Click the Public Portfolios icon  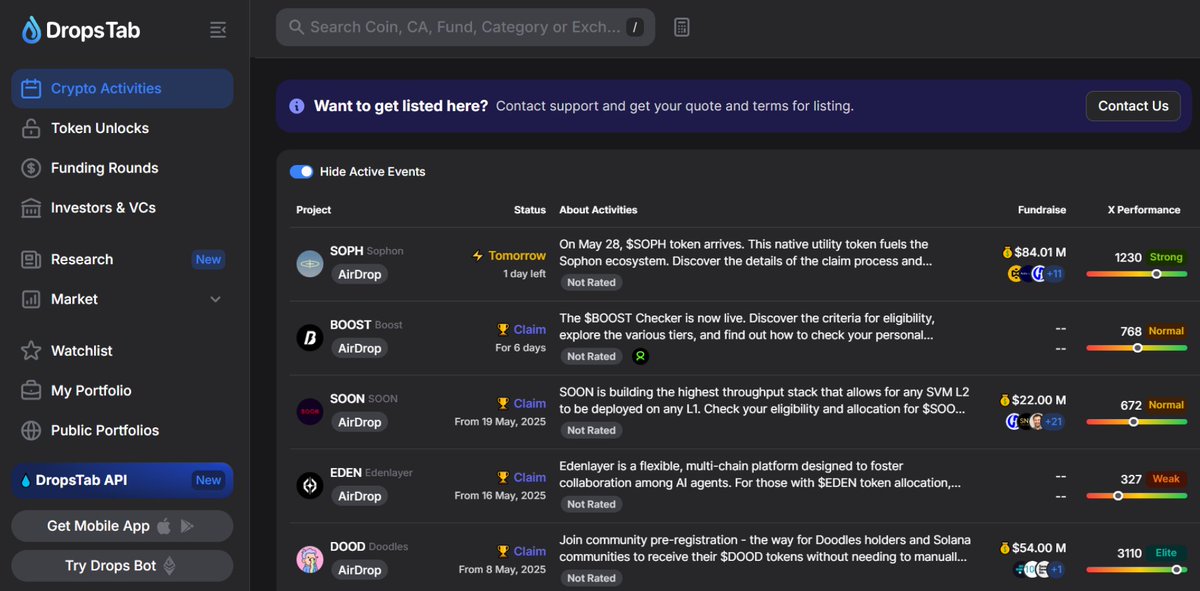[31, 430]
